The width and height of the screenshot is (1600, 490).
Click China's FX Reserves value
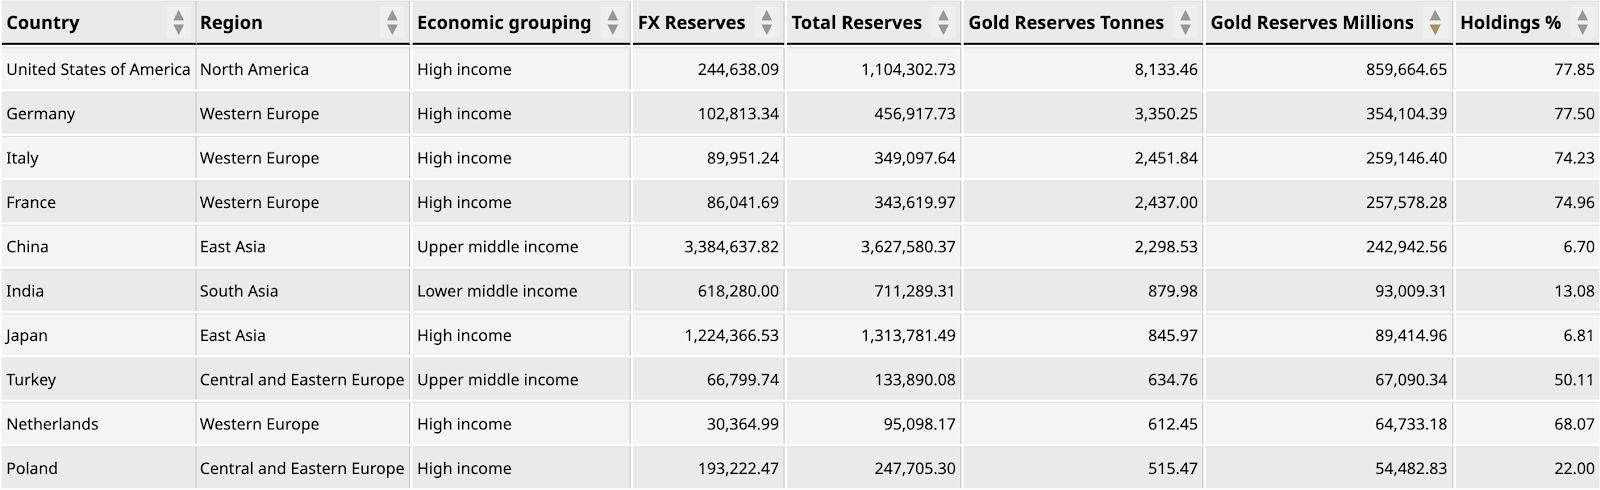(x=731, y=246)
